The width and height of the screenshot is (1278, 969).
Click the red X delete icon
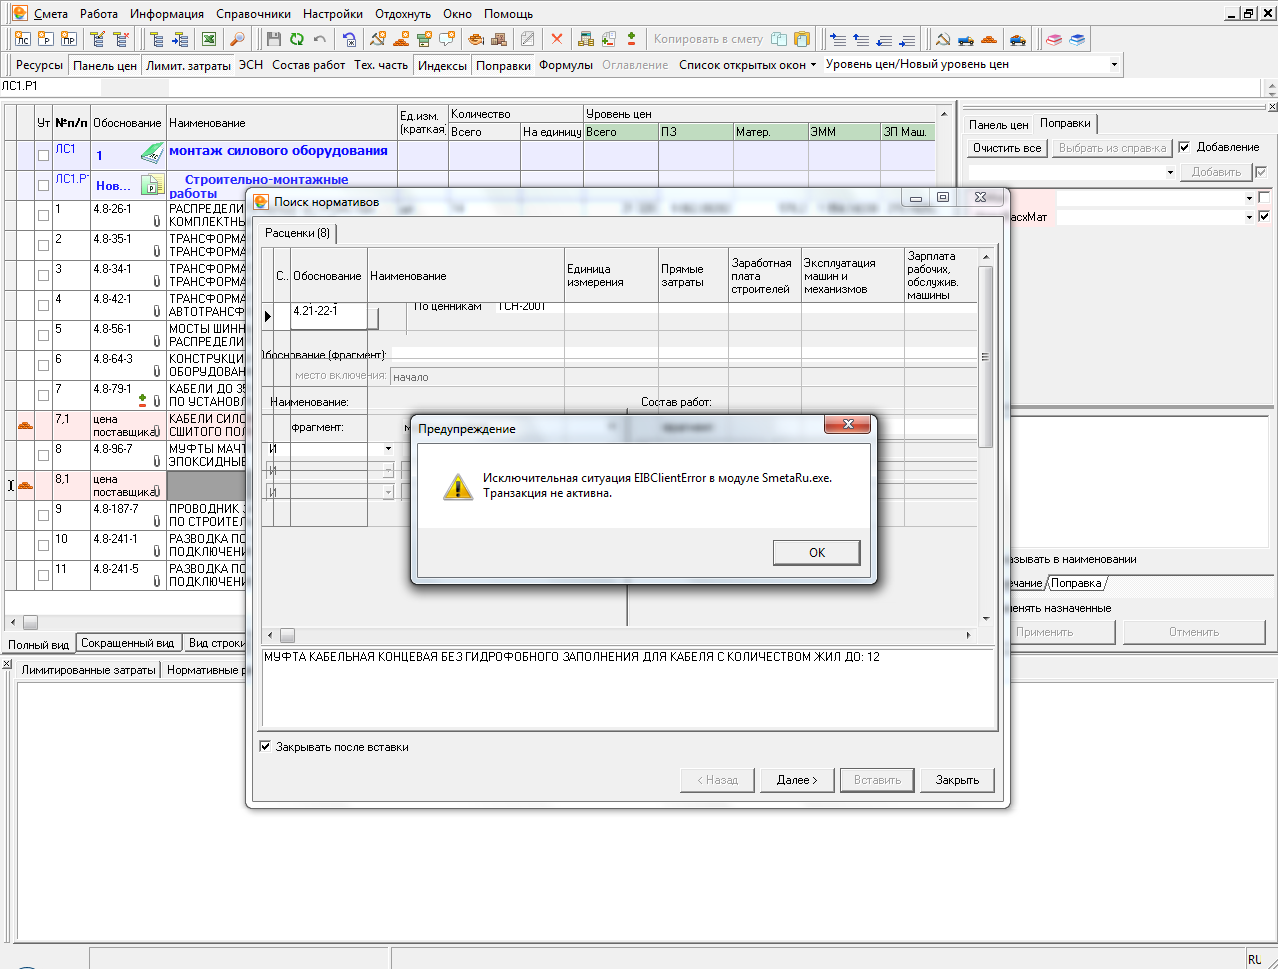(x=557, y=39)
